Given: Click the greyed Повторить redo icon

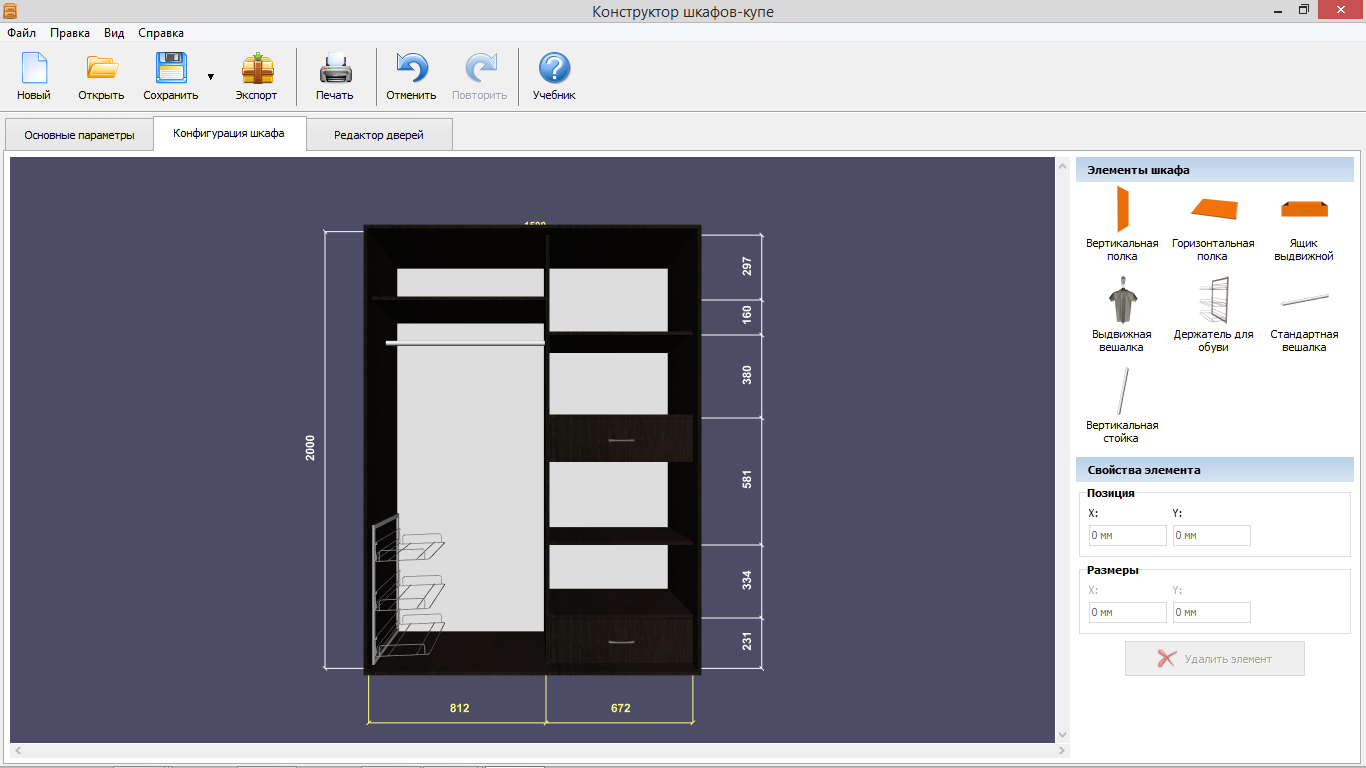Looking at the screenshot, I should click(480, 68).
